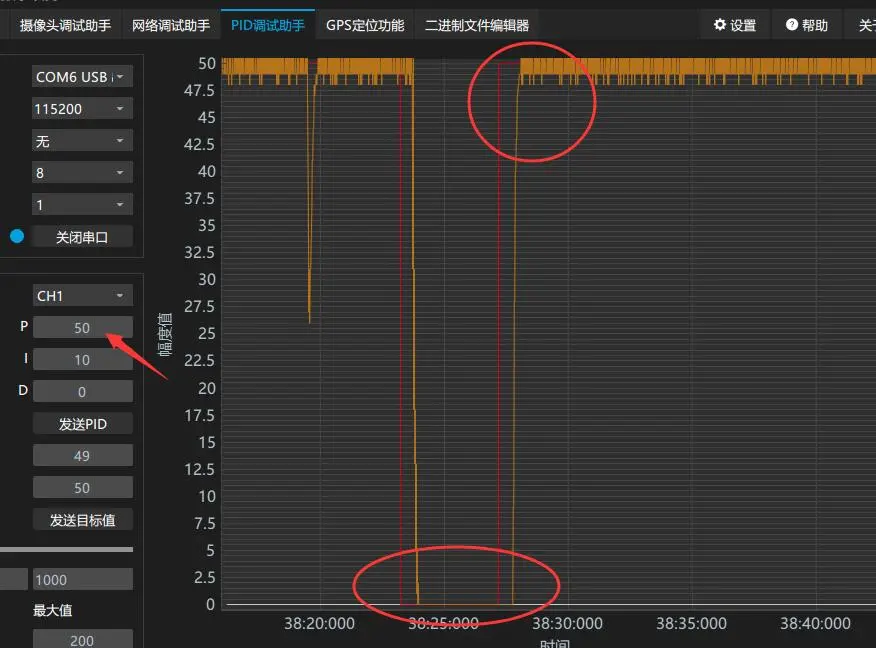Expand the 115200 baud rate dropdown
This screenshot has width=876, height=648.
(x=82, y=109)
